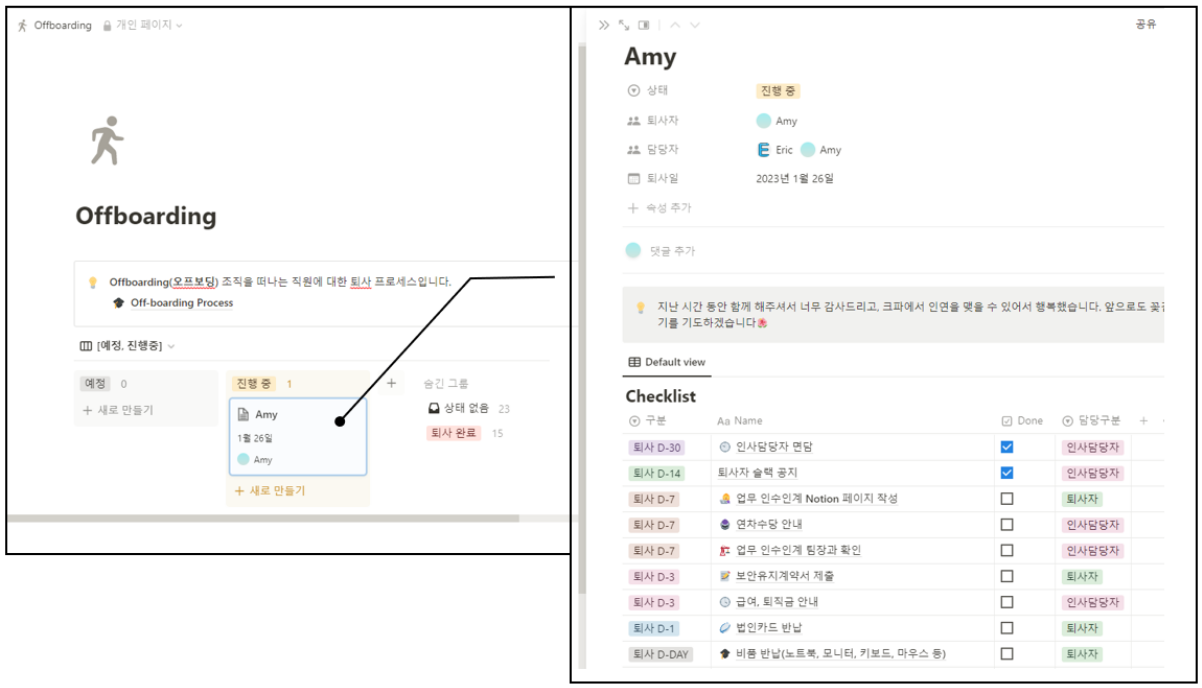This screenshot has height=688, width=1202.
Task: Click the walking person page icon
Action: point(106,140)
